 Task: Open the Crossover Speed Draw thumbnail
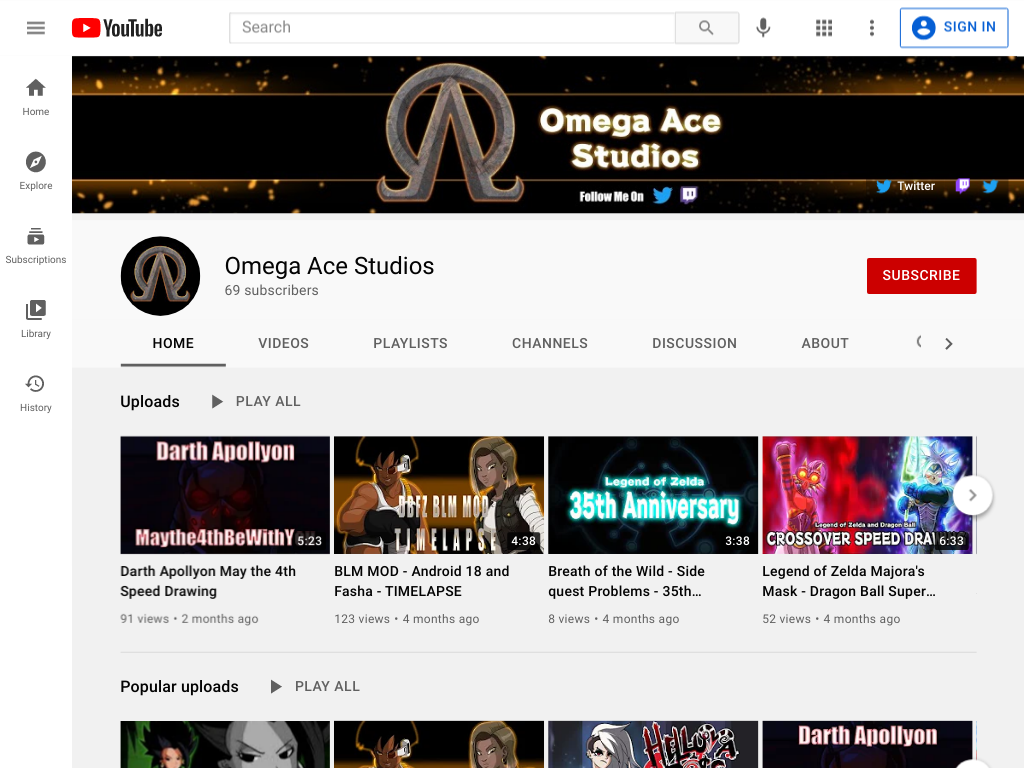coord(867,495)
